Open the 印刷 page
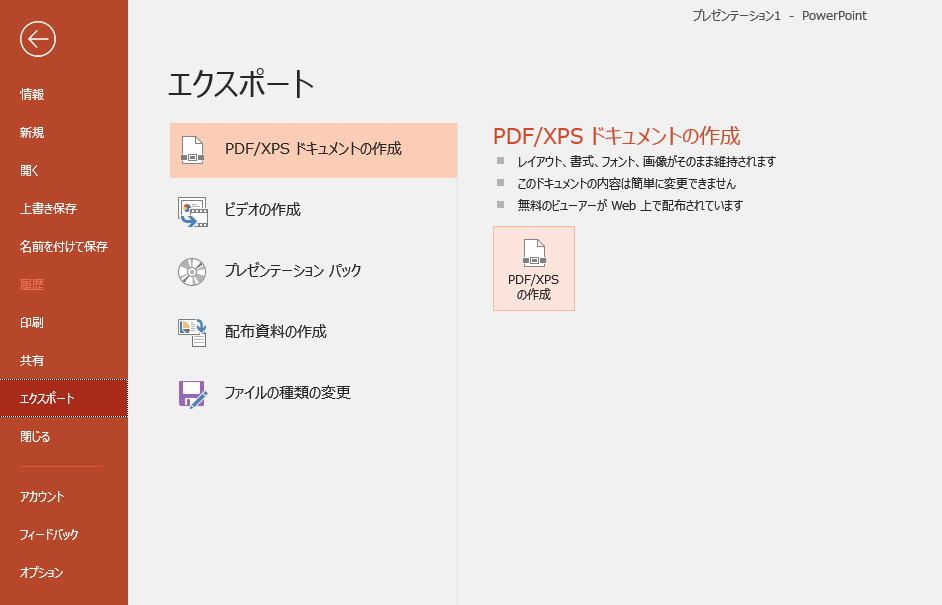 coord(32,323)
